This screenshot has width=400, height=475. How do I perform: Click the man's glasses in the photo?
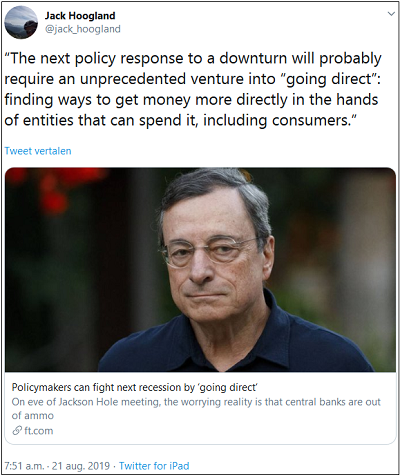click(x=208, y=250)
